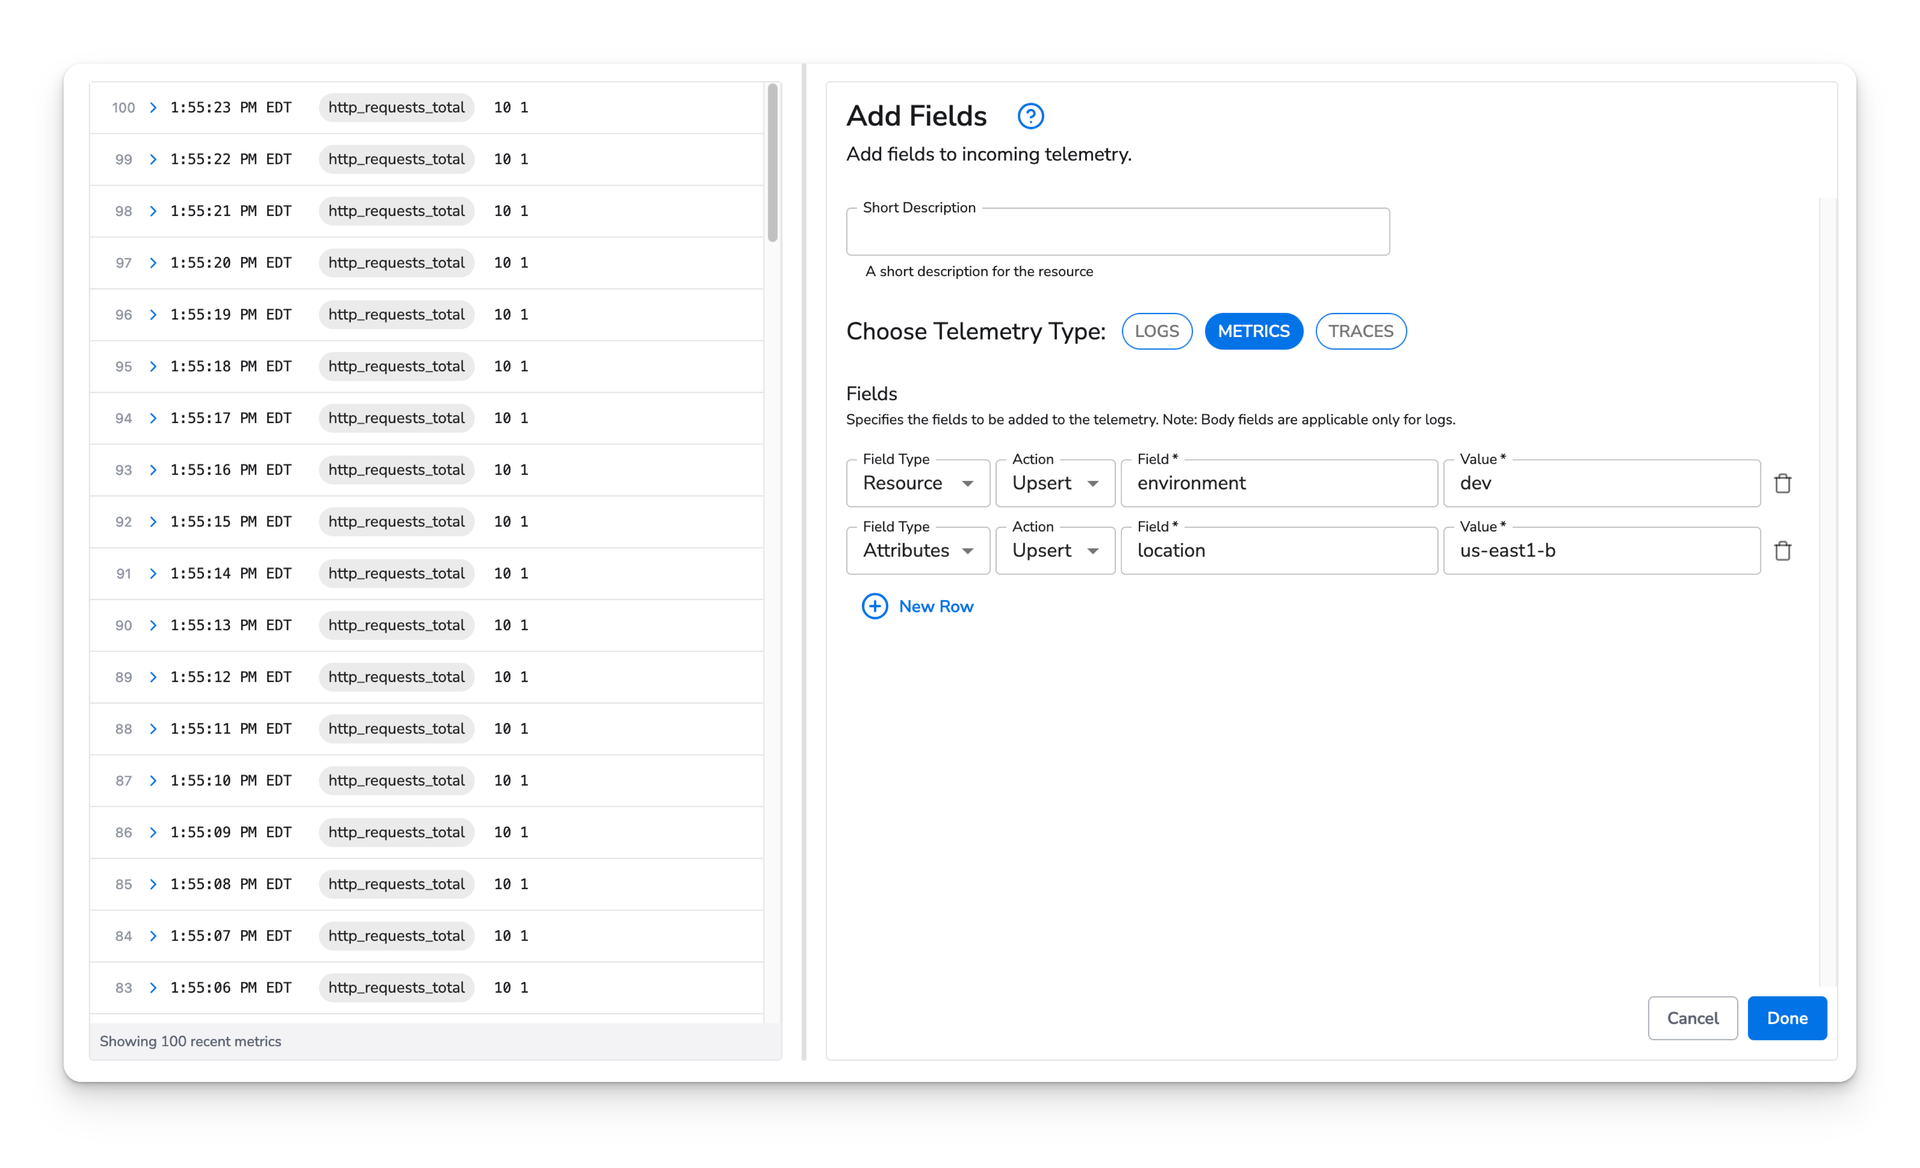
Task: Expand metric entry row 88
Action: click(x=152, y=728)
